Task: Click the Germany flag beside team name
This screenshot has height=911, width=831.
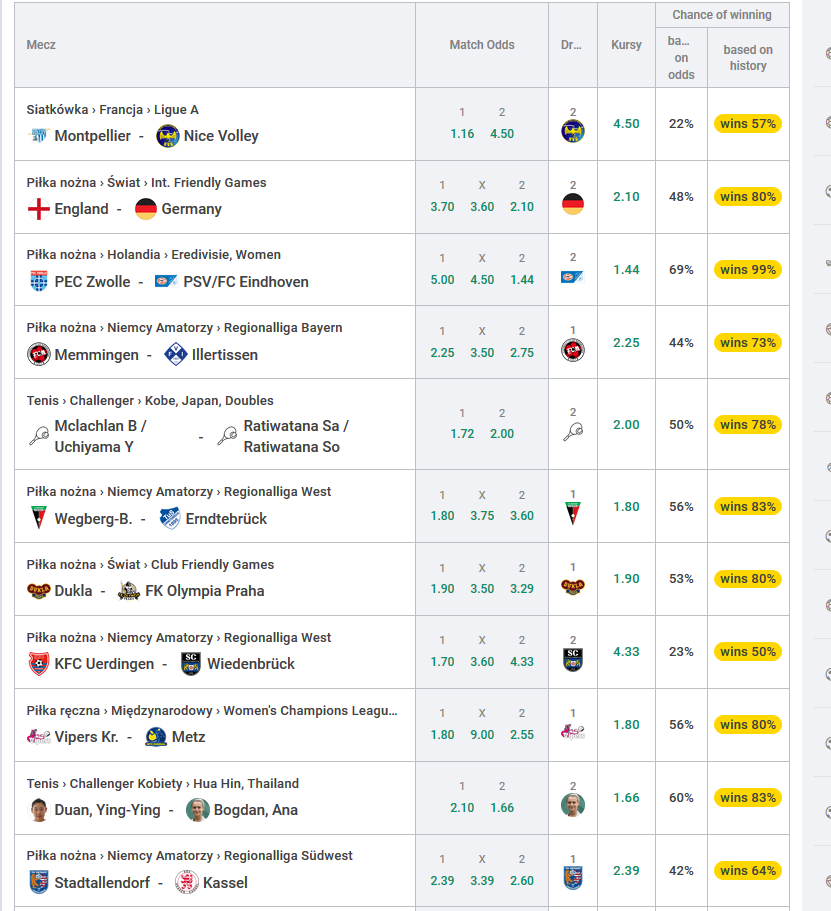Action: [x=146, y=209]
